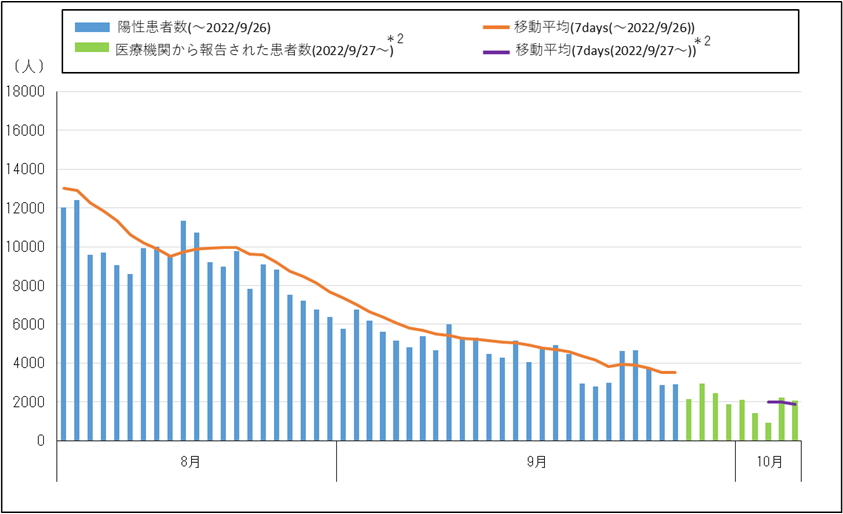Click the 2000 y-axis value label
The height and width of the screenshot is (514, 843).
tap(30, 402)
